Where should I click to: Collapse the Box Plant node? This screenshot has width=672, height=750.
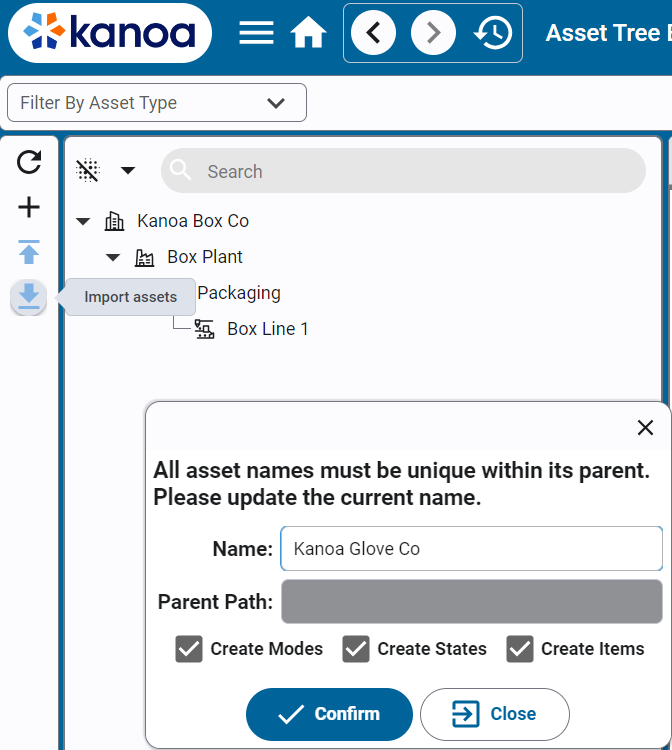(x=113, y=257)
